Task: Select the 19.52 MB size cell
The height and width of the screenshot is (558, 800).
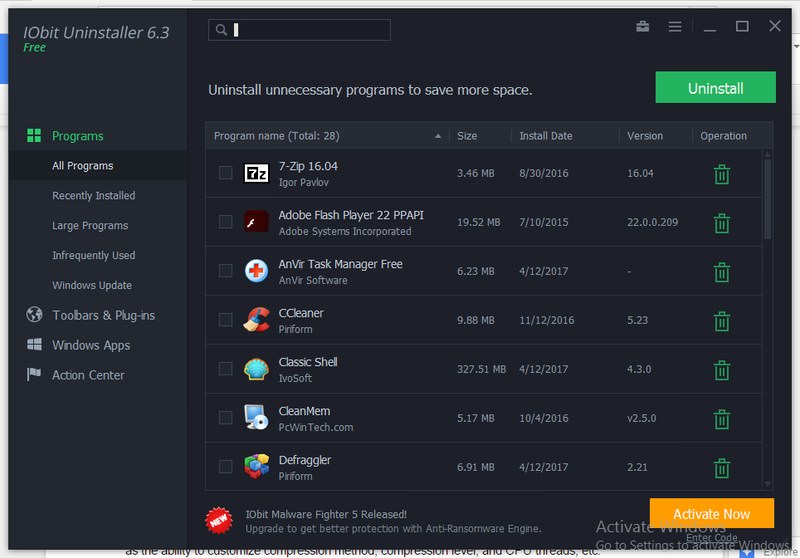Action: (478, 222)
